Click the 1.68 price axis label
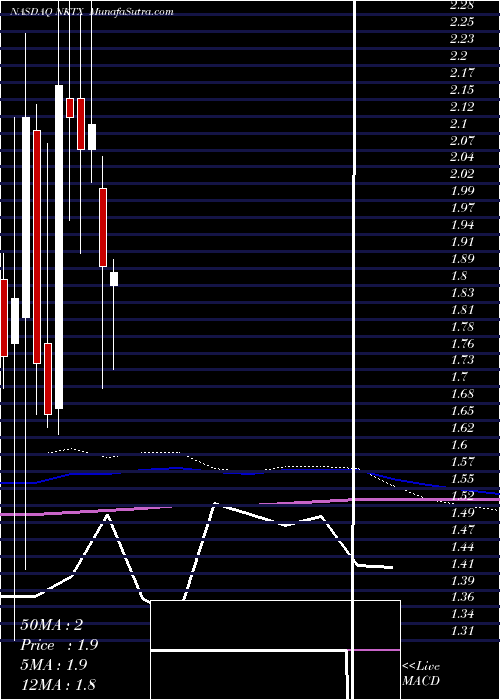This screenshot has height=700, width=500. [462, 394]
